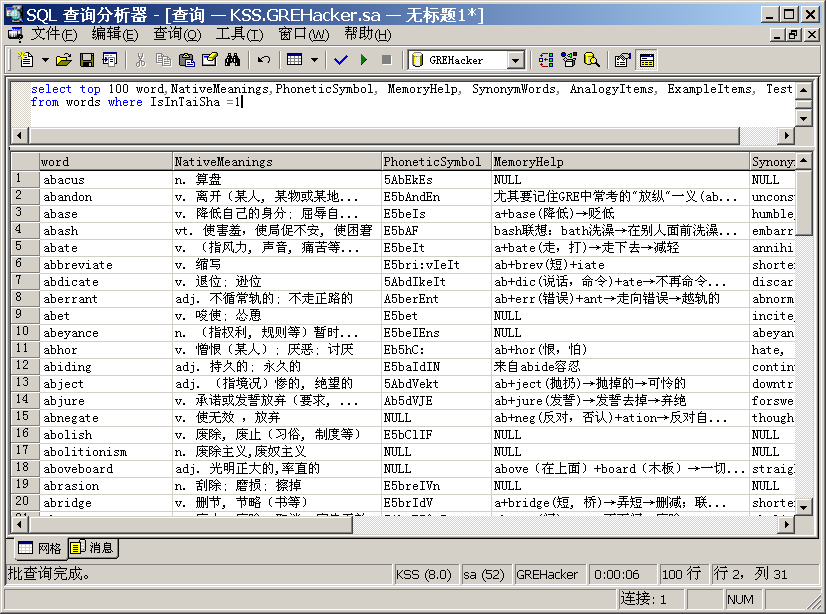Expand the GREHacker database dropdown

[515, 61]
